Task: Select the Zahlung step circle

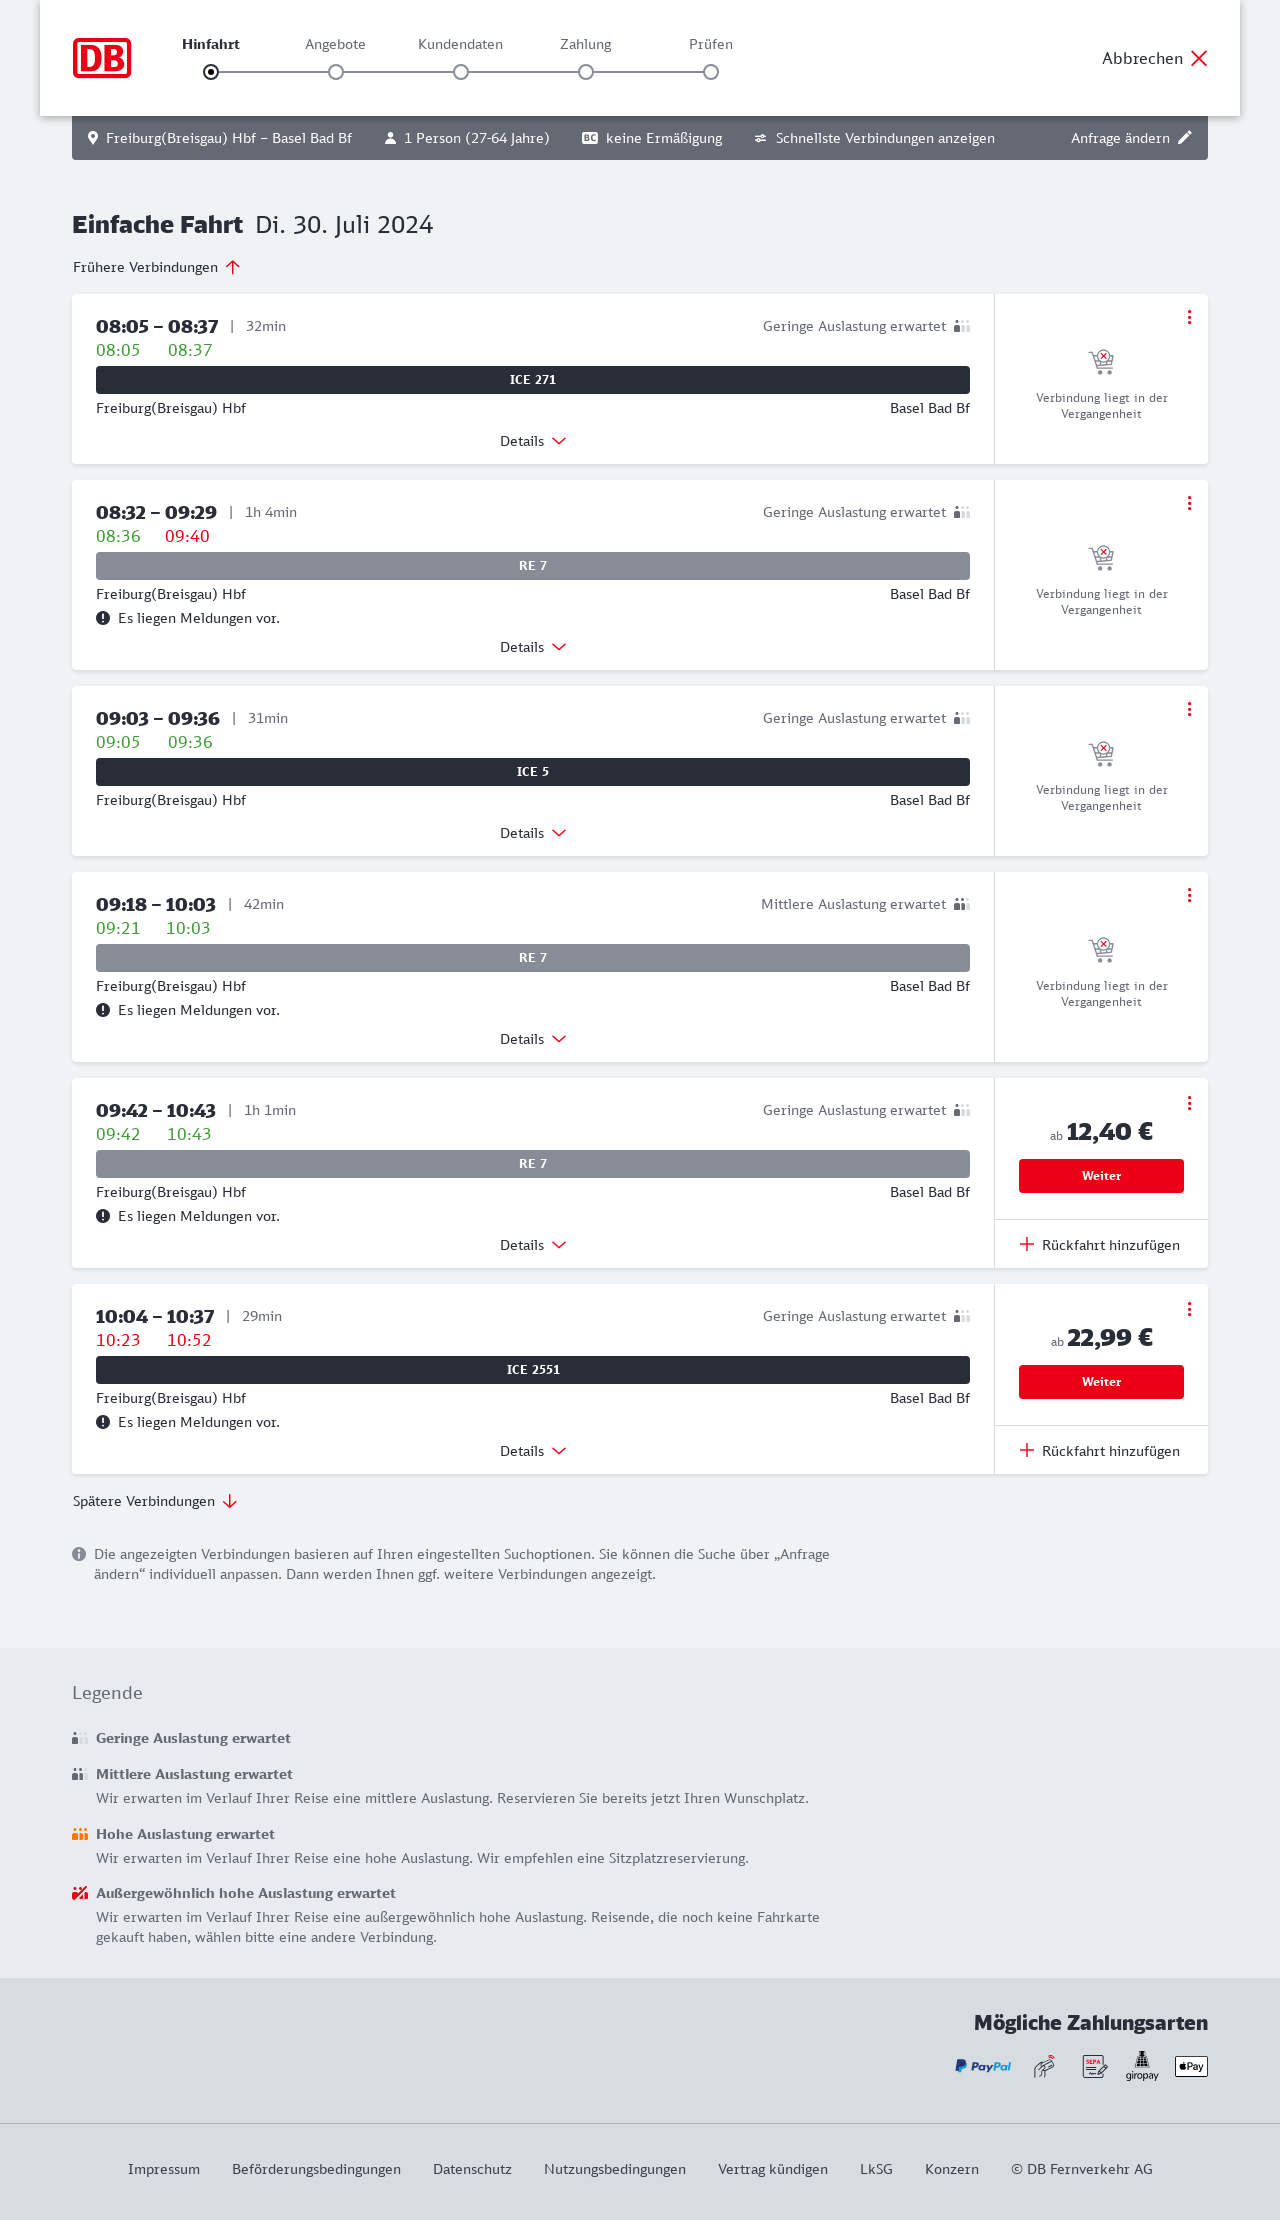Action: 586,72
